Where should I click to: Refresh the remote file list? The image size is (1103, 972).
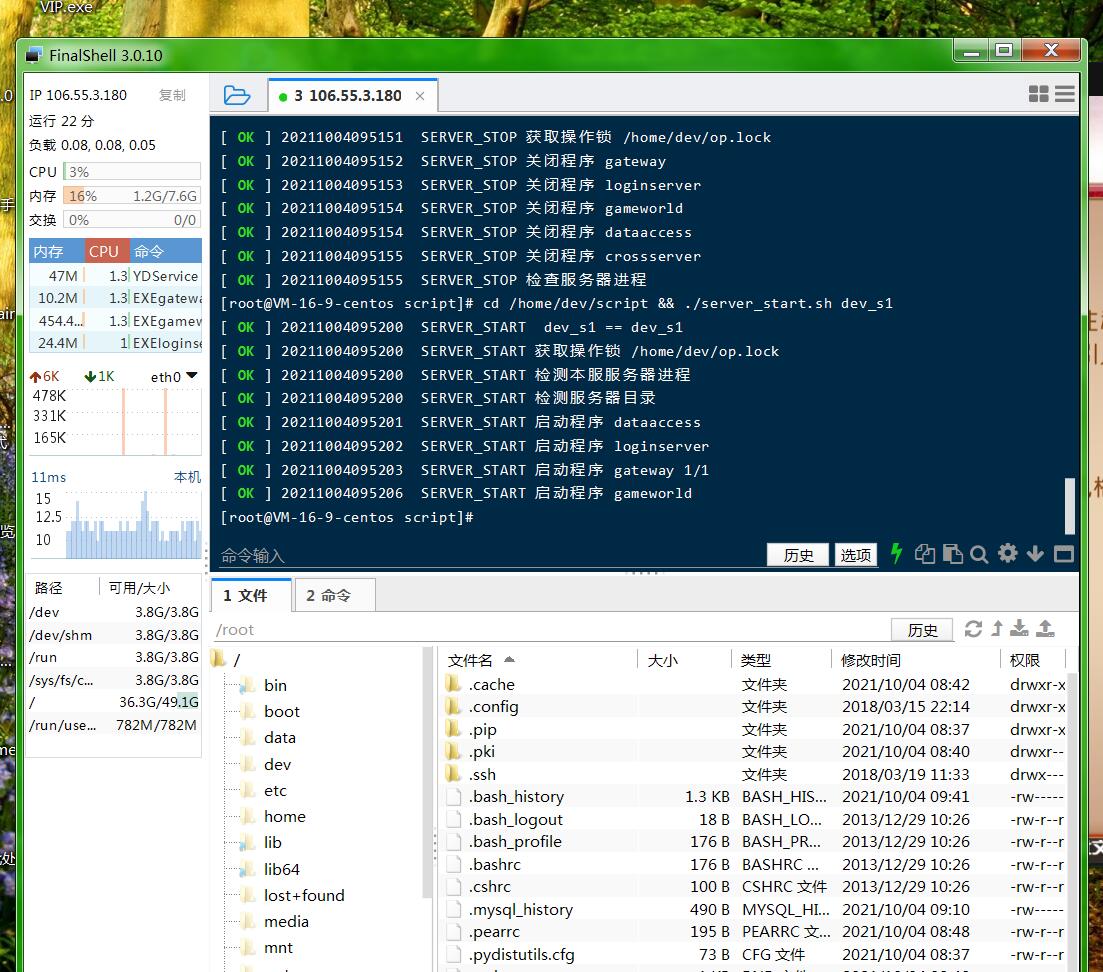tap(973, 629)
